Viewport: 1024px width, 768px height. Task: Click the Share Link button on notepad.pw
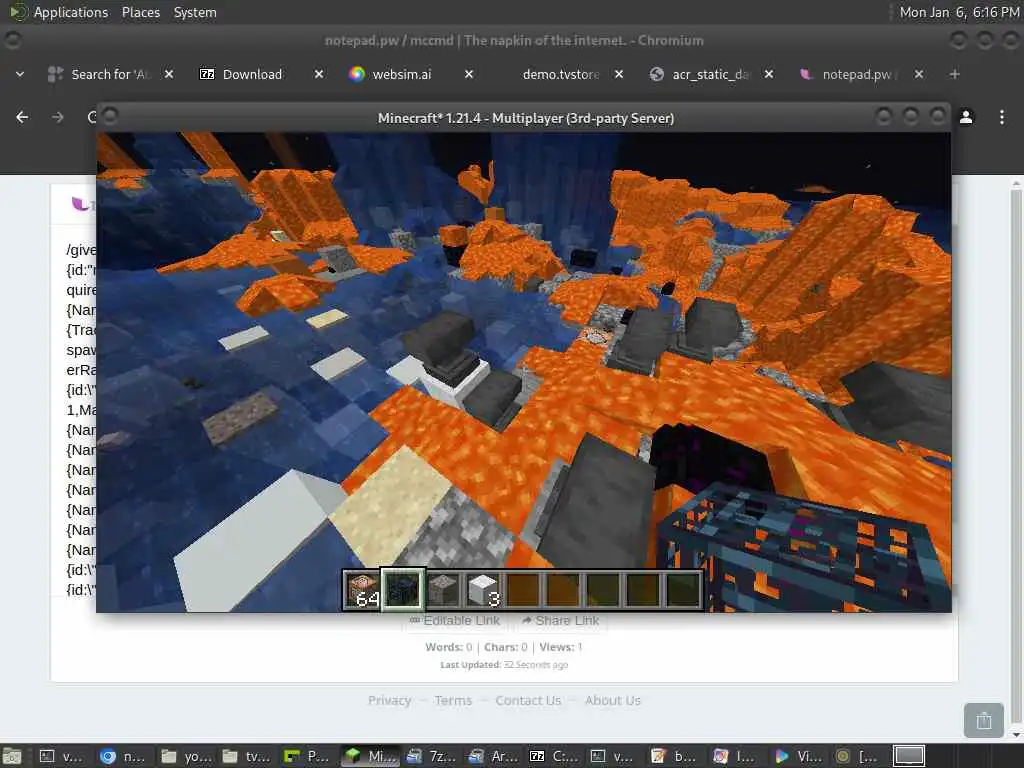point(560,620)
